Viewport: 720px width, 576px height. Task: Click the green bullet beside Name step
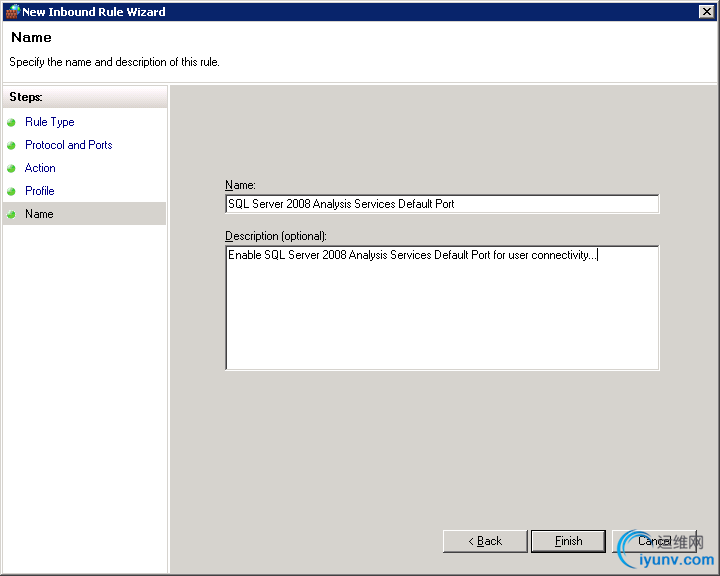click(11, 214)
